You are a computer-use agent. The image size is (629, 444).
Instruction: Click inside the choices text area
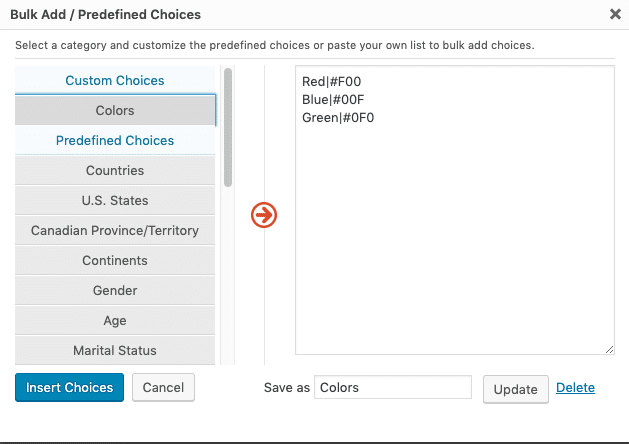[x=455, y=210]
